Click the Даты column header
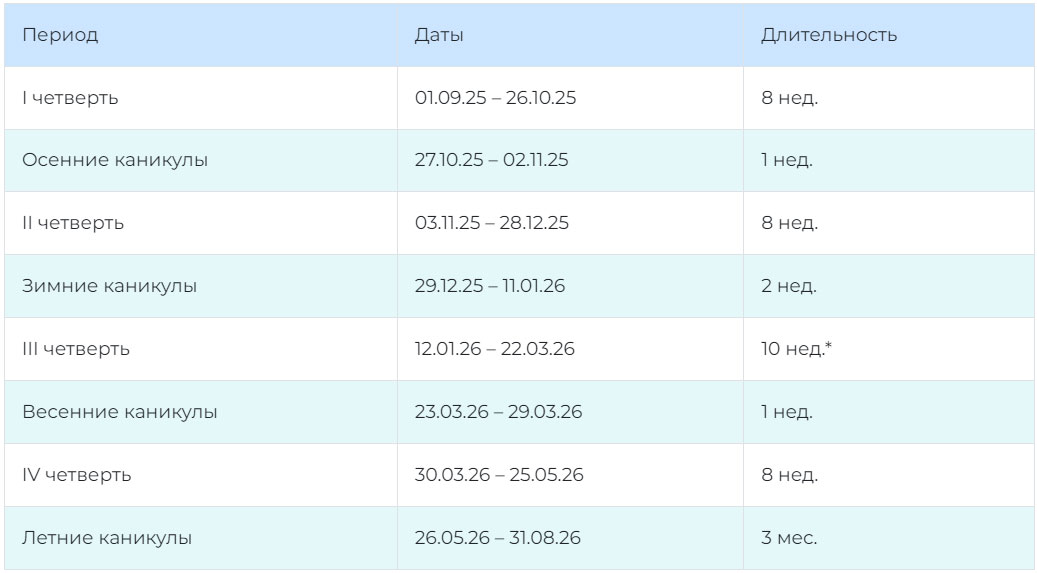The height and width of the screenshot is (573, 1037). click(439, 35)
